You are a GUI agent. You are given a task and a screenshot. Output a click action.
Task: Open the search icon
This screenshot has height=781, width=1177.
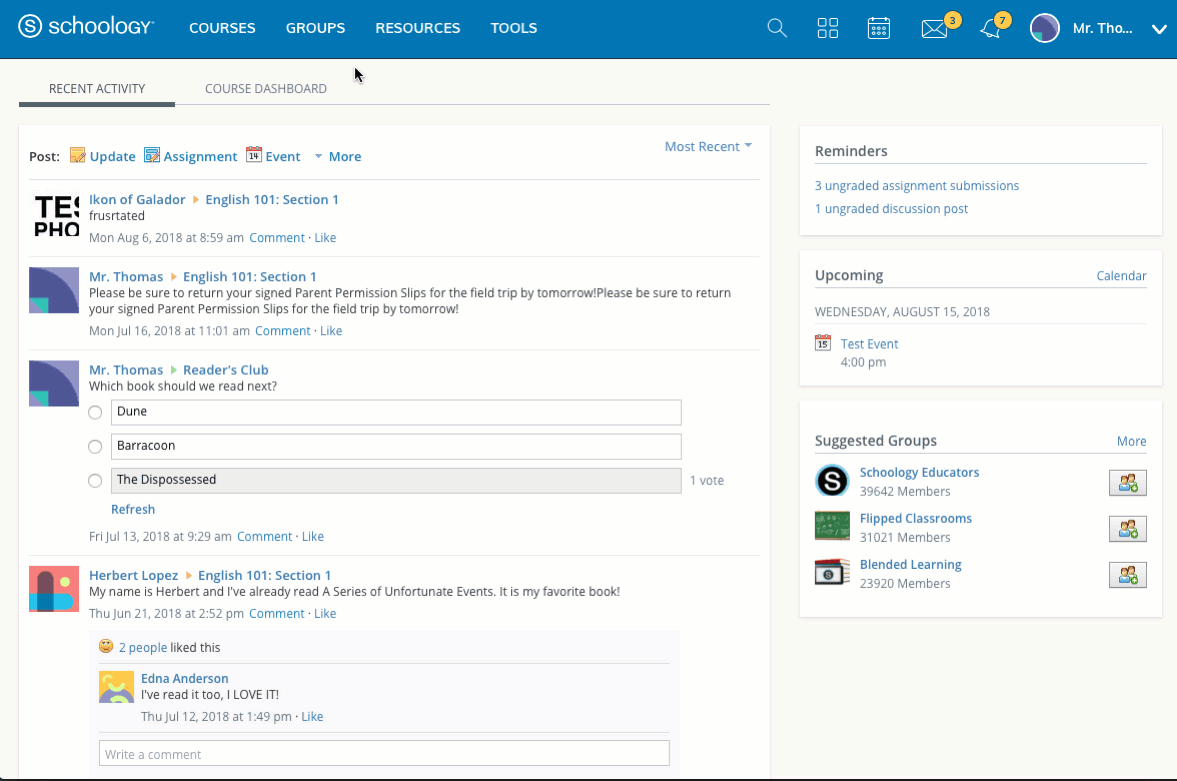coord(777,28)
